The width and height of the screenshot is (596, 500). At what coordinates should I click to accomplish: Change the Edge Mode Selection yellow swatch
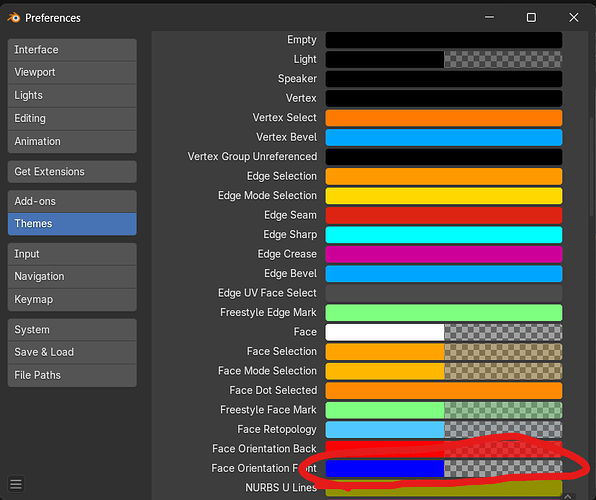[444, 196]
